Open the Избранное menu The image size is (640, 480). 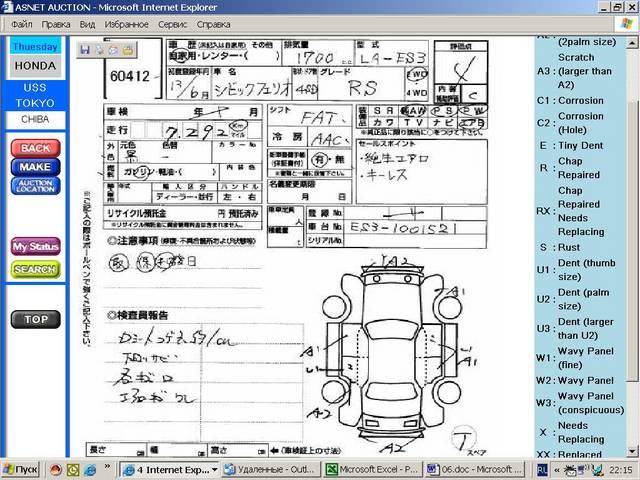127,24
